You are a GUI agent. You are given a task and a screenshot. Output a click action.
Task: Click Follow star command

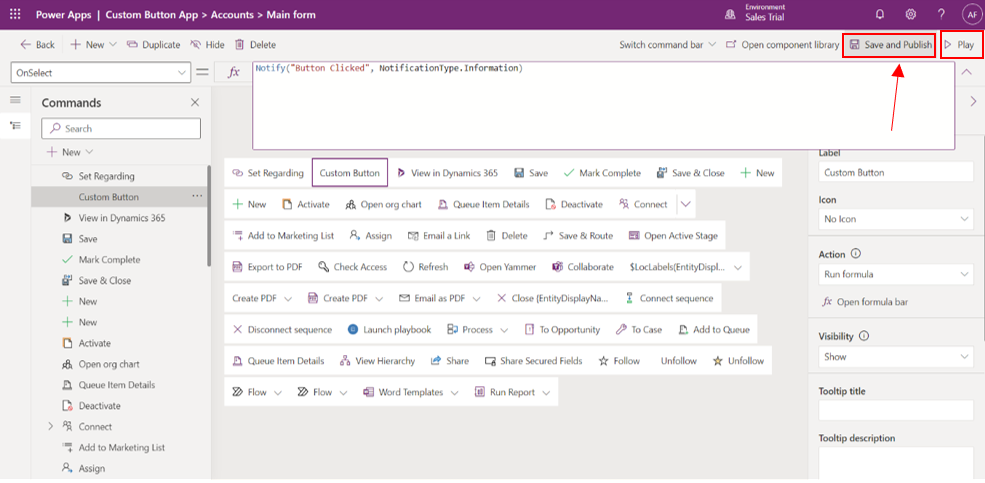619,361
